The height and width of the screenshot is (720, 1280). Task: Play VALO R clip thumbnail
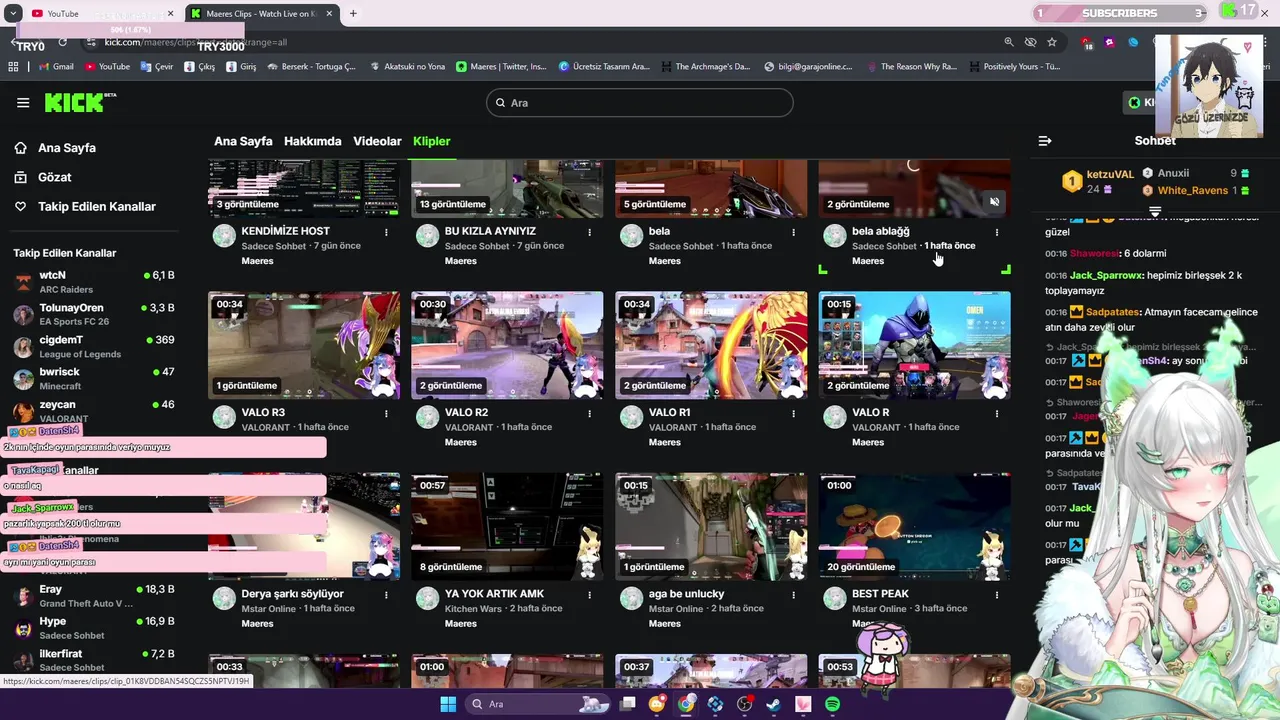pyautogui.click(x=914, y=345)
